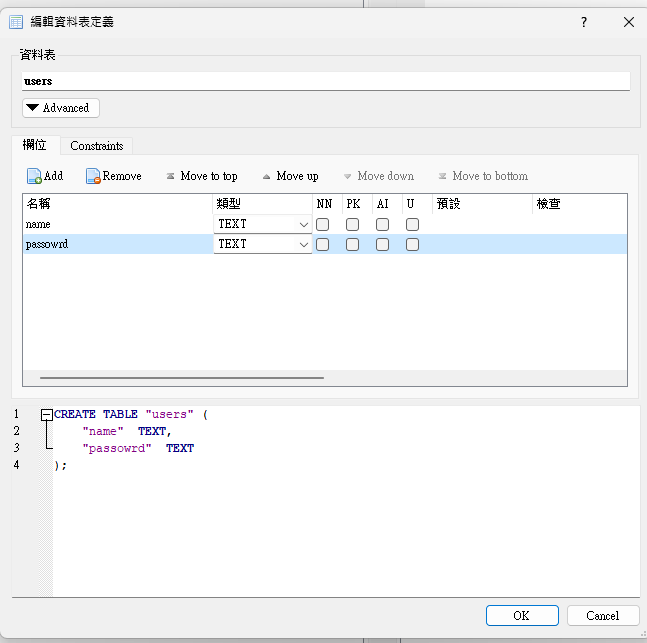This screenshot has height=643, width=647.
Task: Click Move to bottom icon
Action: (442, 176)
